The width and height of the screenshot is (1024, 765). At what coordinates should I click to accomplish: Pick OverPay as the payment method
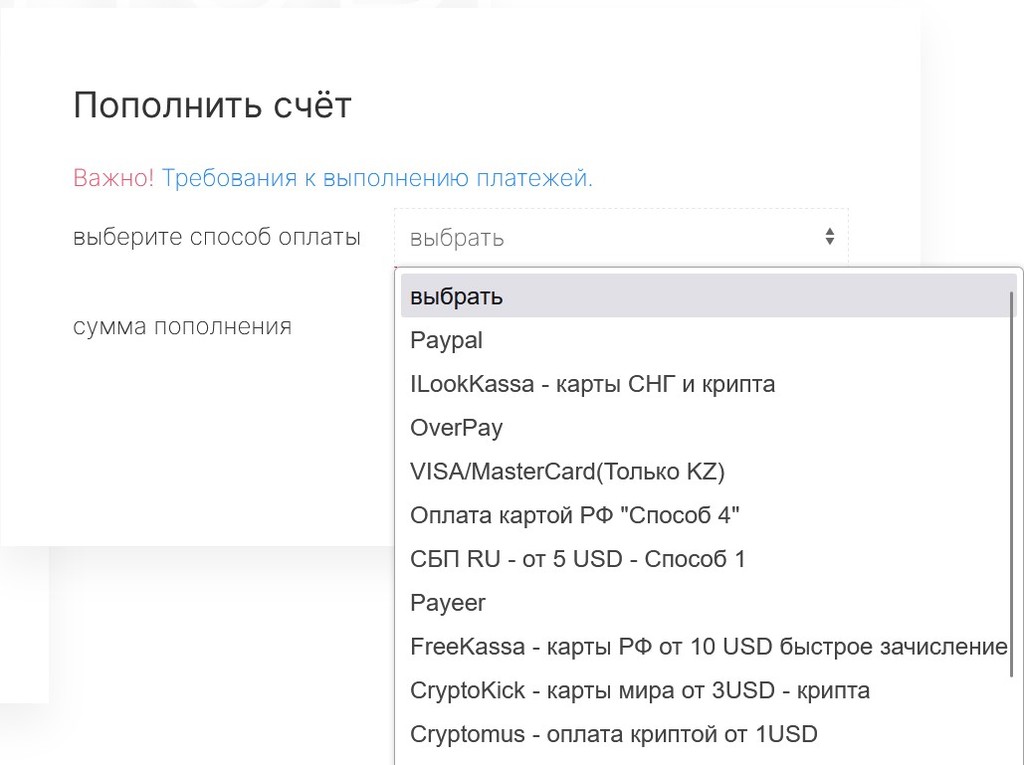point(456,428)
